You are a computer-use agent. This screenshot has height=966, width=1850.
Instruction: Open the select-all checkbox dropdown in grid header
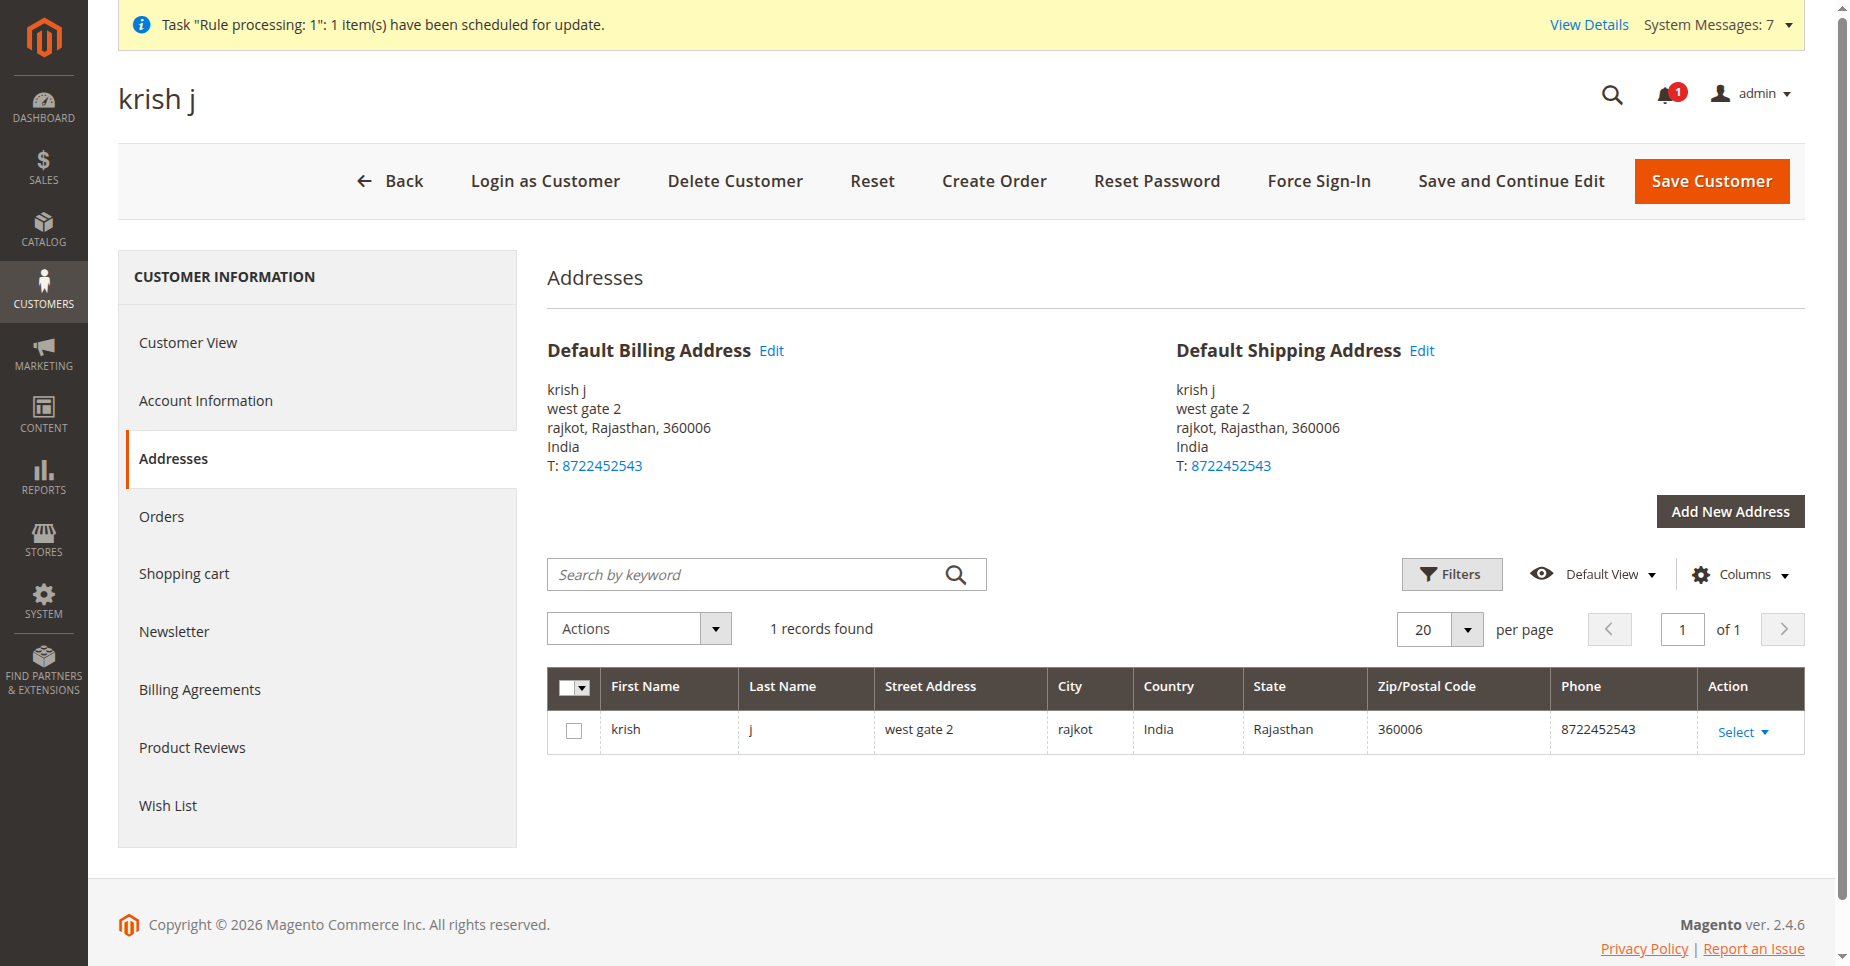[x=574, y=688]
